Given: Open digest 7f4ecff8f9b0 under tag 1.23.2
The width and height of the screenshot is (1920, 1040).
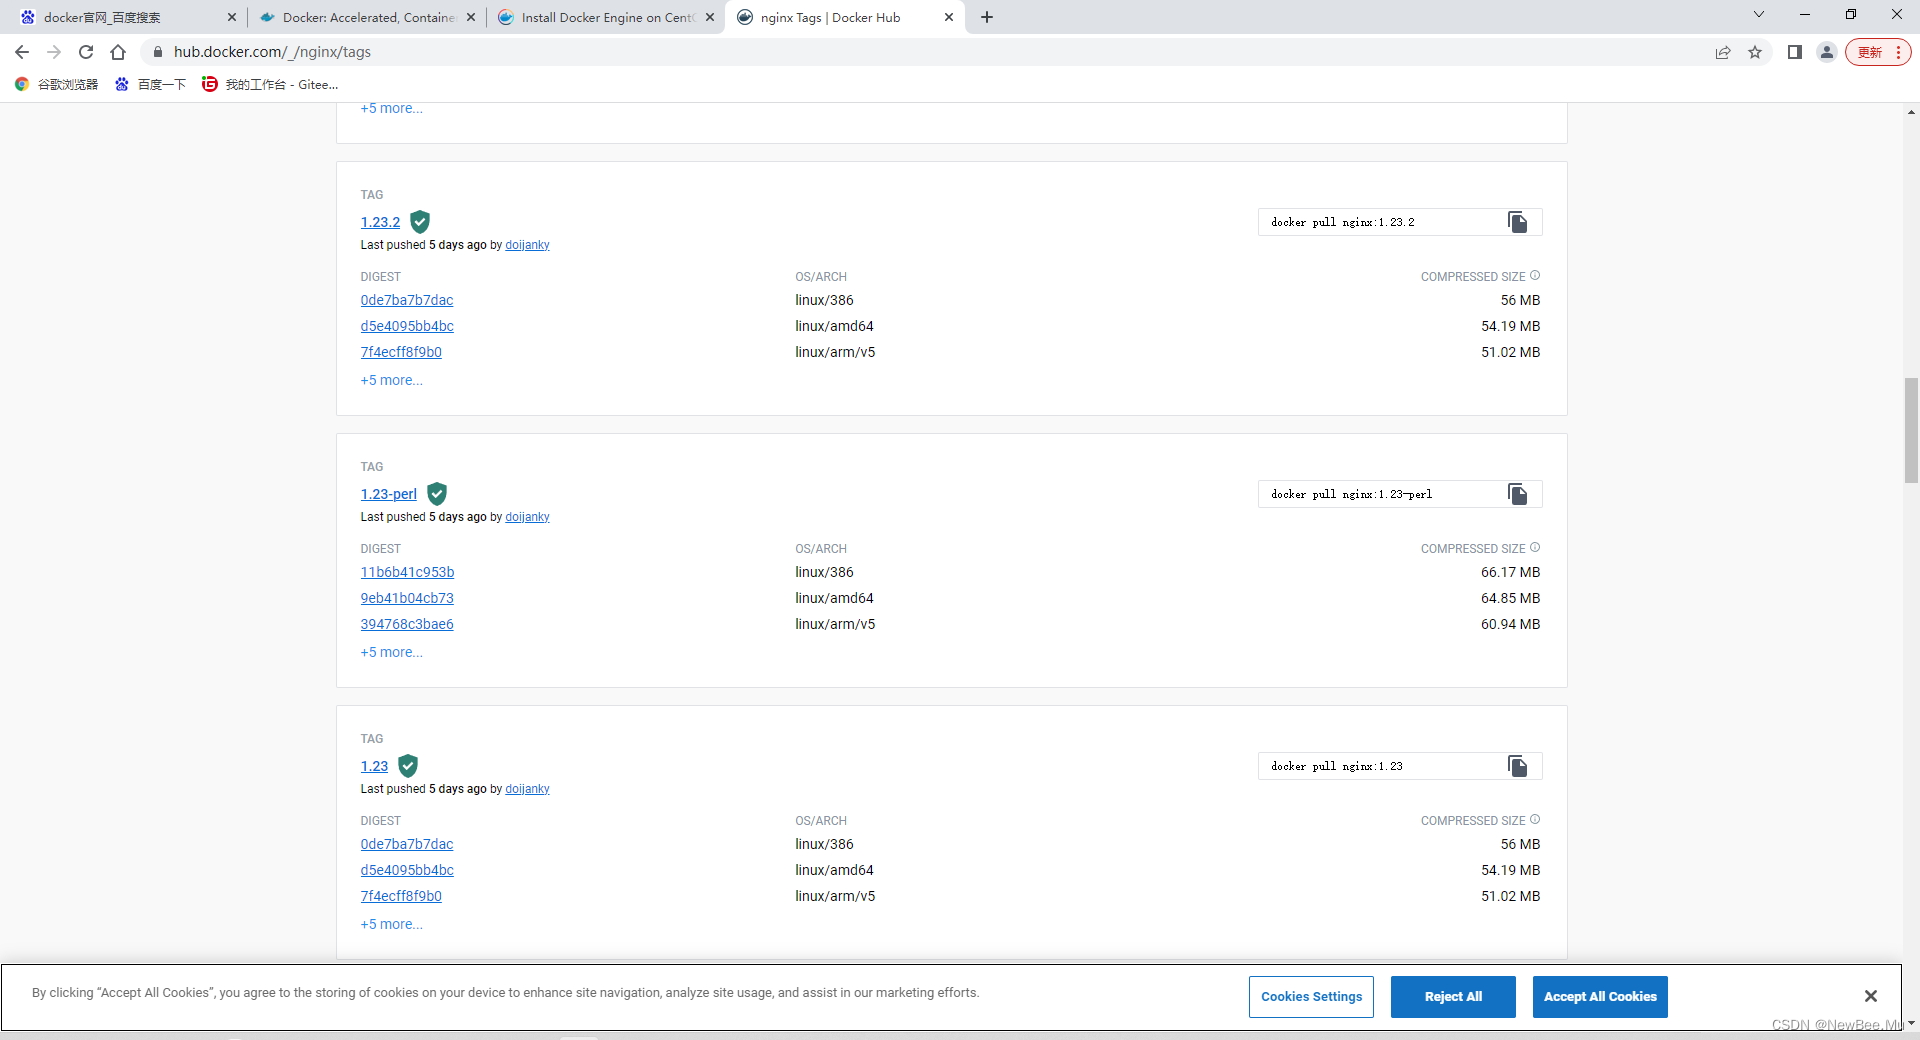Looking at the screenshot, I should (x=401, y=352).
